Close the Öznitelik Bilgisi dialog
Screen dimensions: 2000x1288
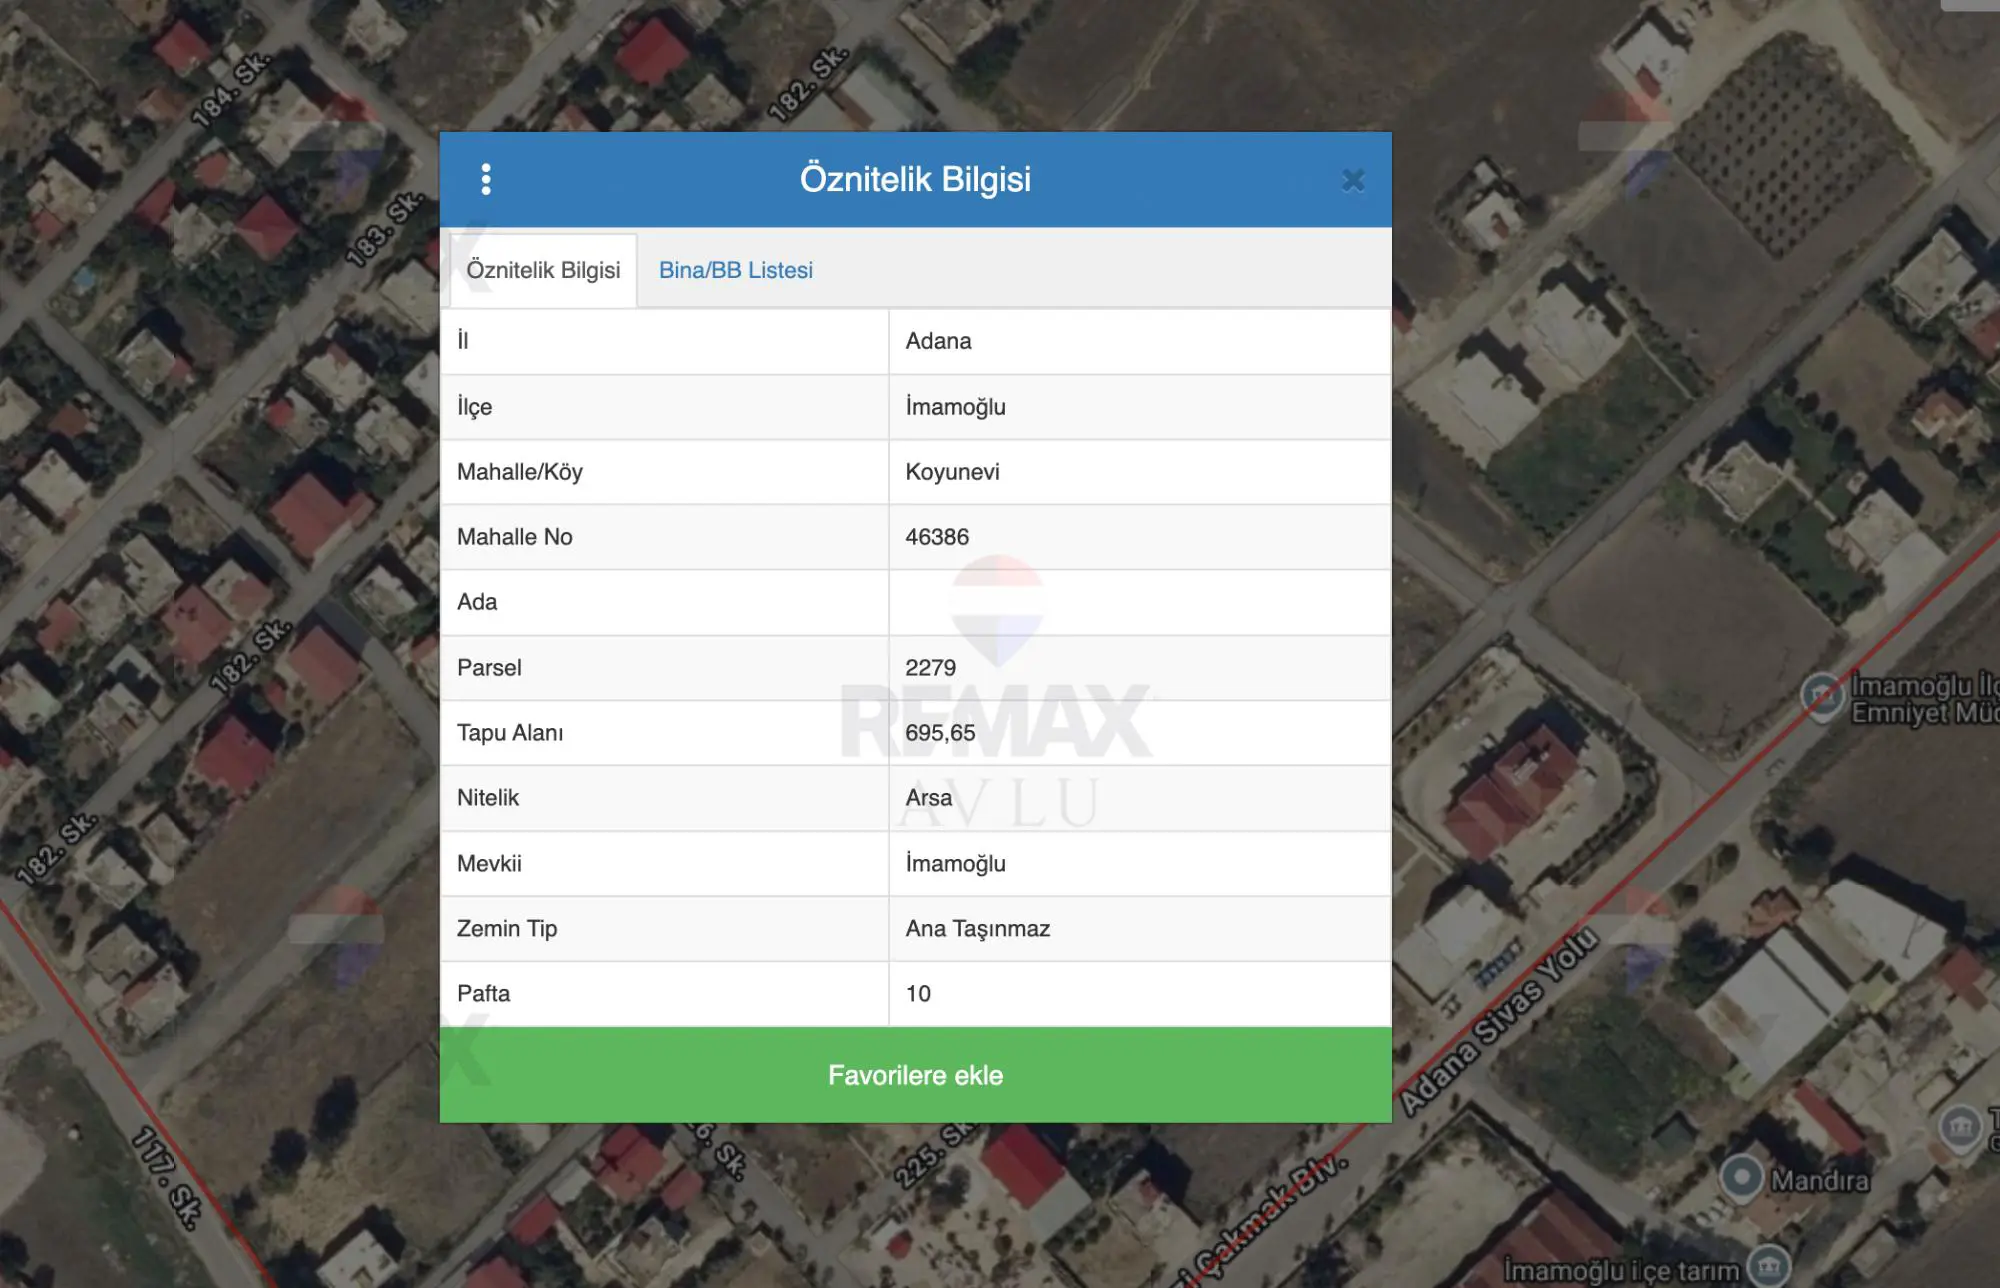[x=1353, y=180]
